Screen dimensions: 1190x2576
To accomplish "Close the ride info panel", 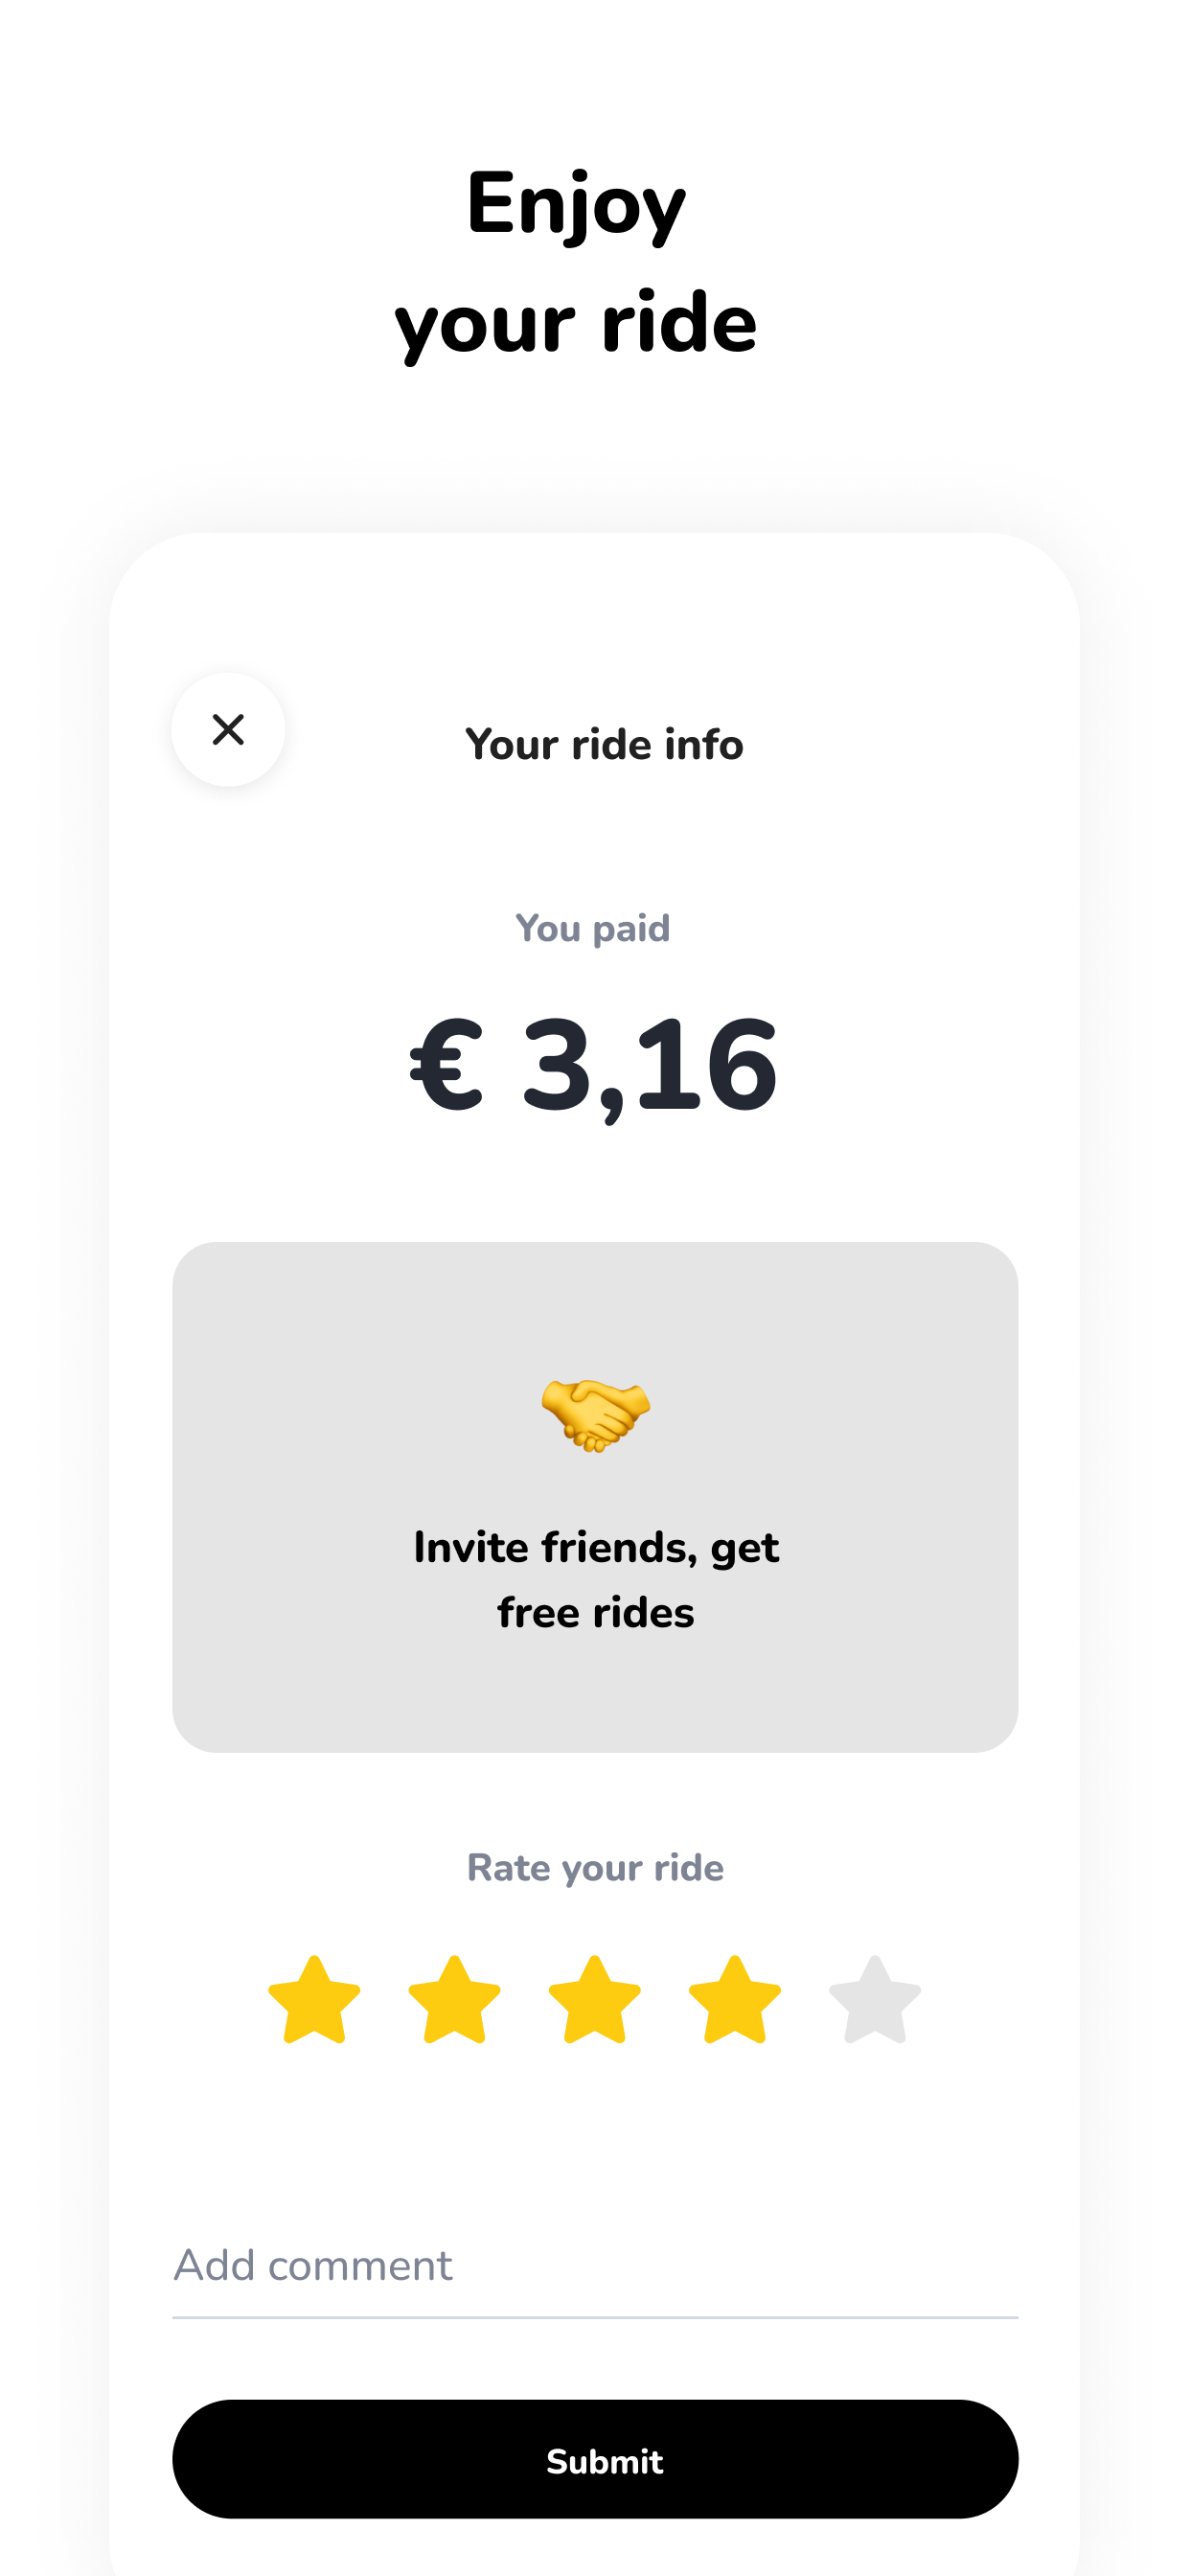I will (x=228, y=729).
